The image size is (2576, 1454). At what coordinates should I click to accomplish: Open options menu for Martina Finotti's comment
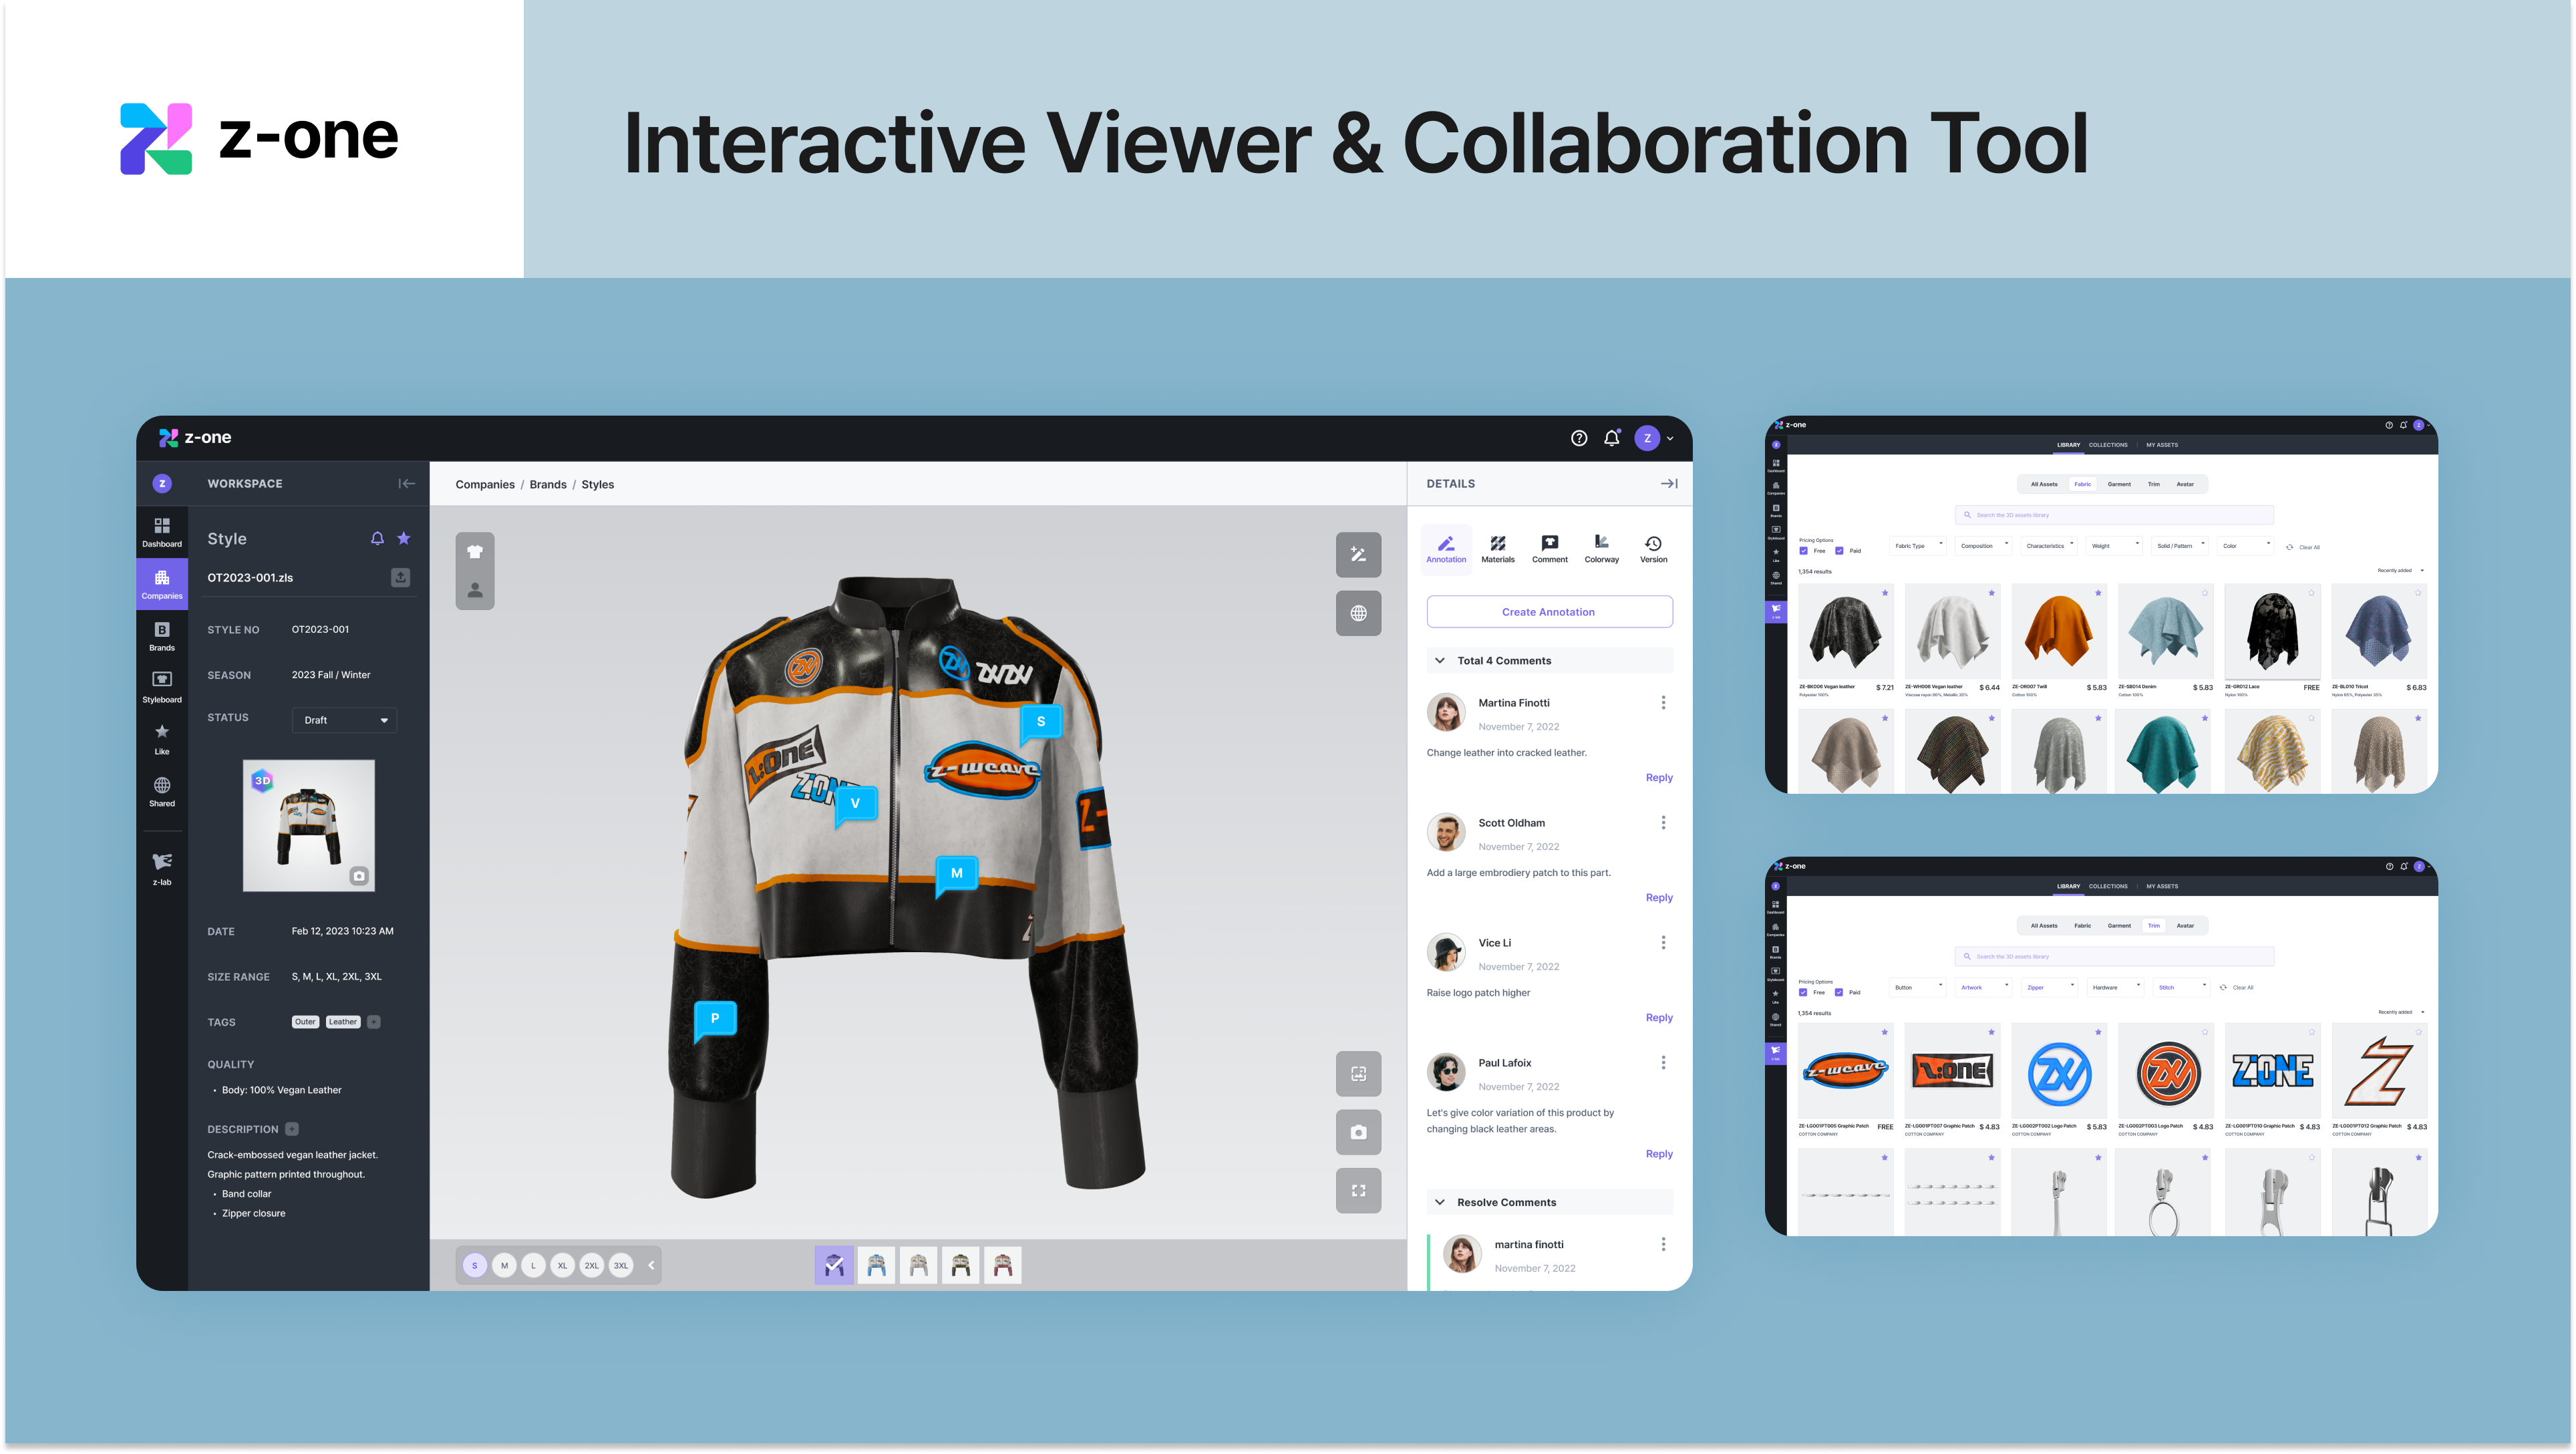[1663, 702]
